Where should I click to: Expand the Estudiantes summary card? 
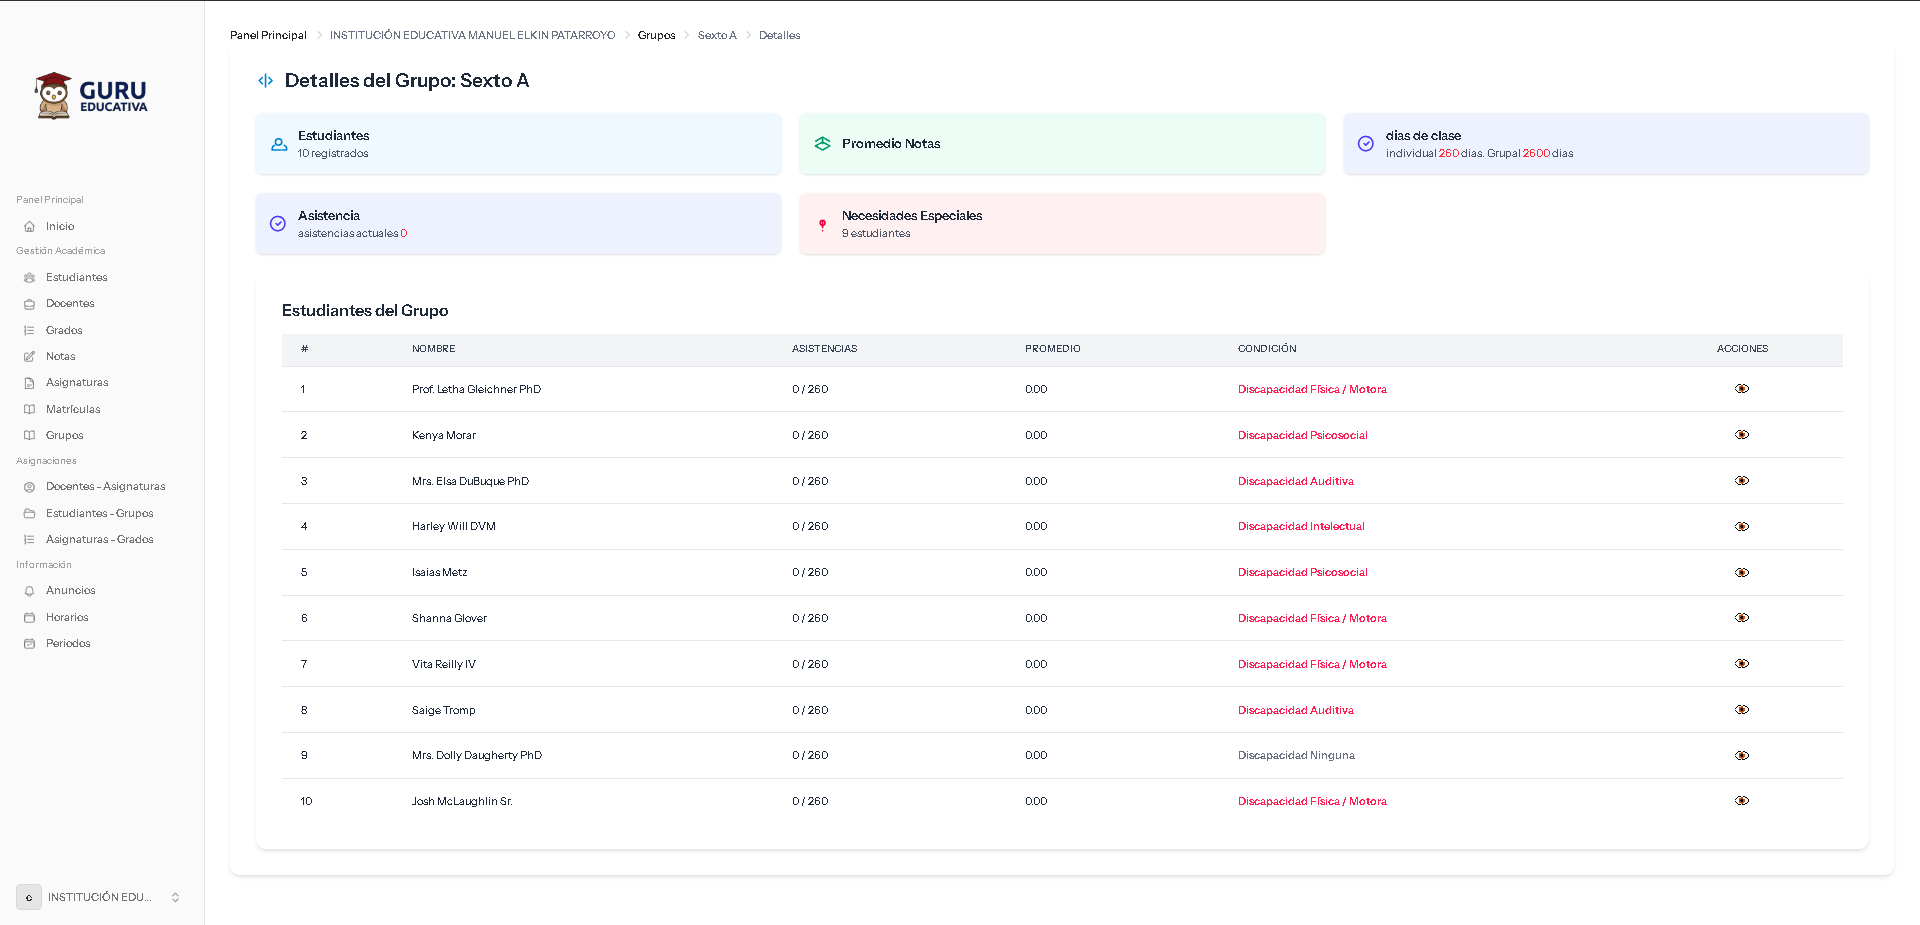pos(518,144)
